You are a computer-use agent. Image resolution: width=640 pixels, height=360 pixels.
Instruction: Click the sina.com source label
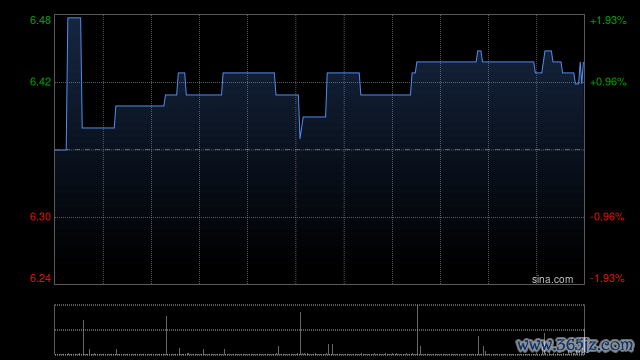tap(552, 280)
